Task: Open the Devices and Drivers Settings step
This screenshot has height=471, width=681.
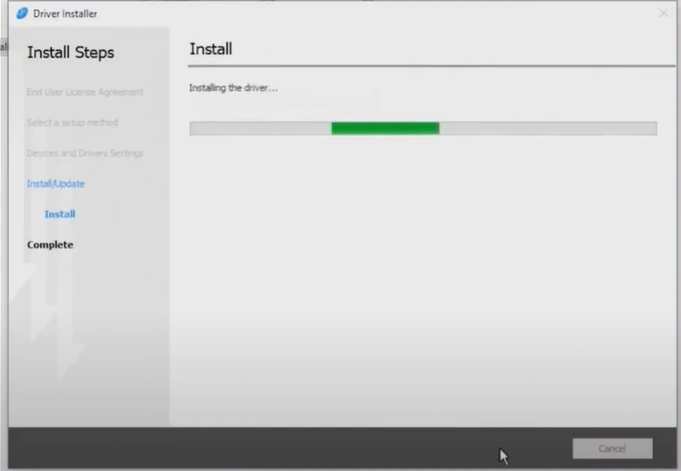Action: coord(85,153)
